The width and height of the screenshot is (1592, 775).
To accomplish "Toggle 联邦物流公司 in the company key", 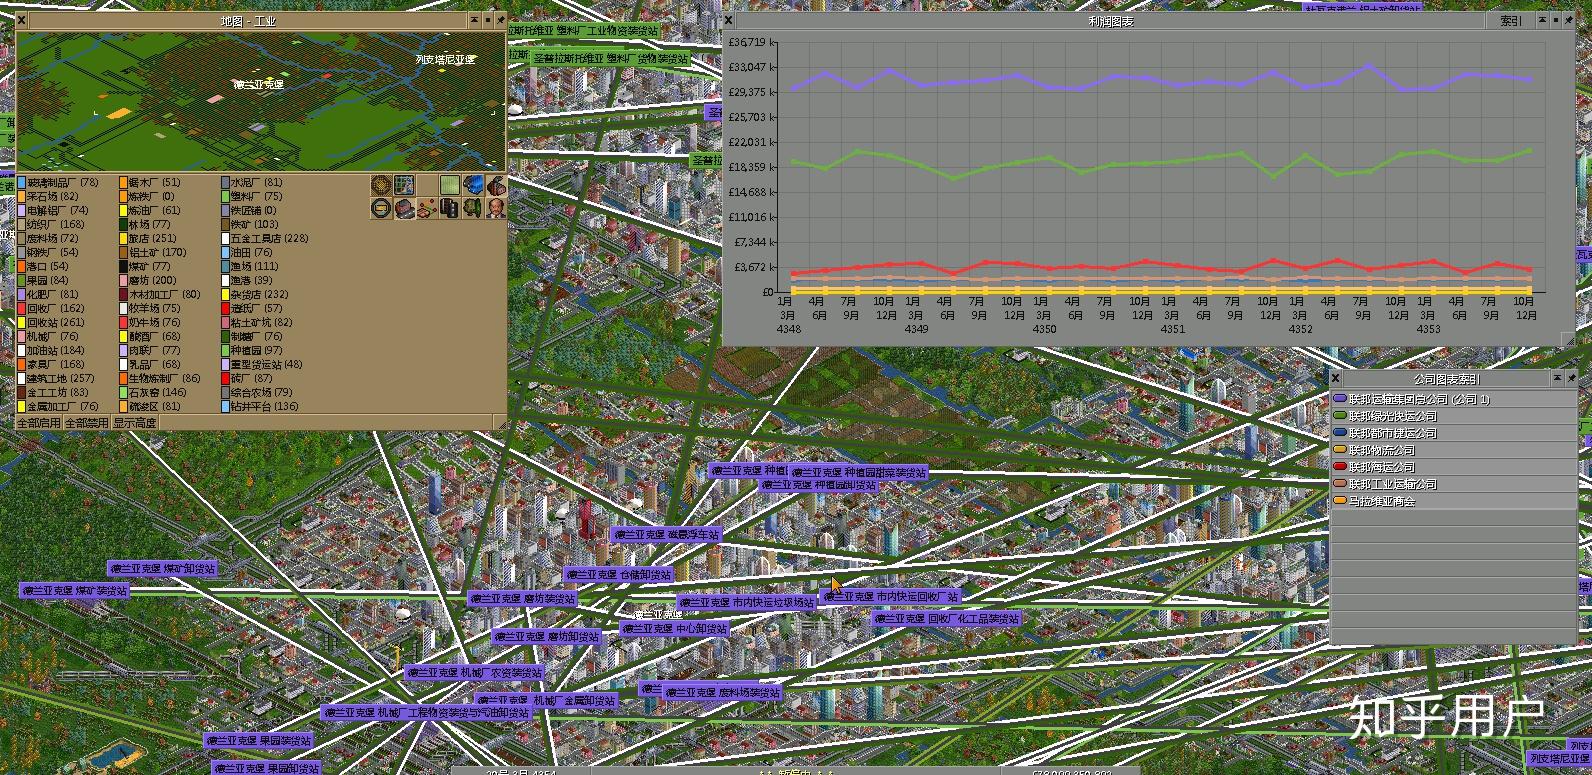I will pyautogui.click(x=1454, y=450).
